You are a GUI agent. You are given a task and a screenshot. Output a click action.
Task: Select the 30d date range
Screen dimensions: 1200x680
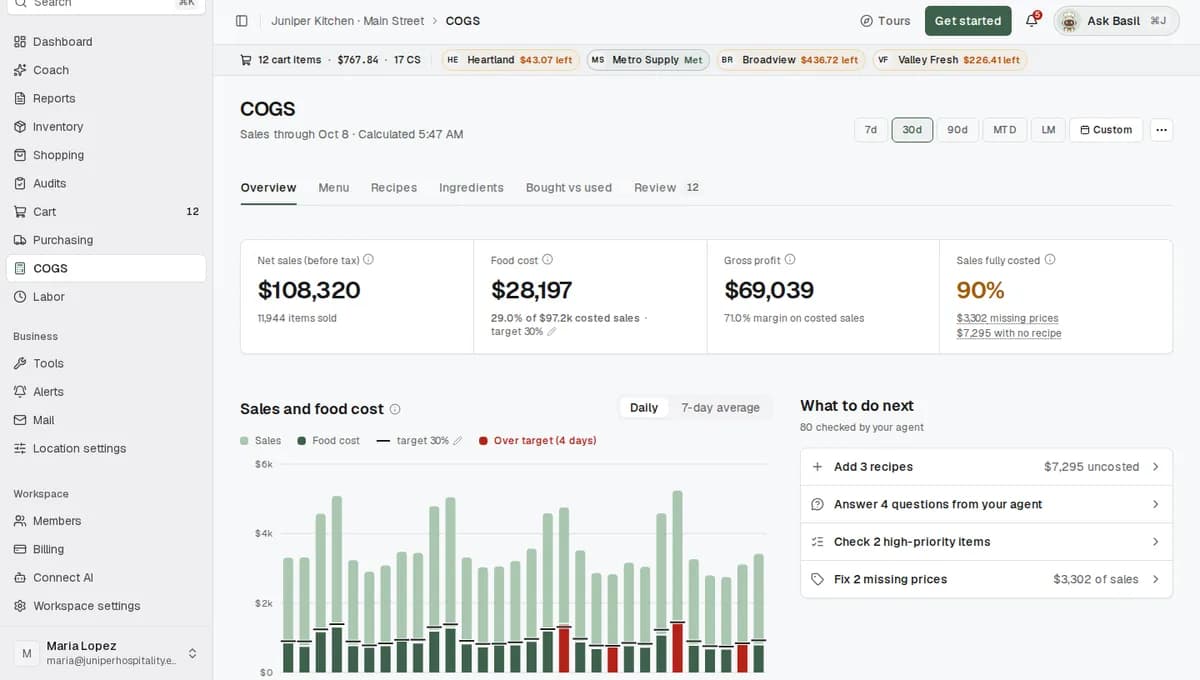click(x=912, y=130)
